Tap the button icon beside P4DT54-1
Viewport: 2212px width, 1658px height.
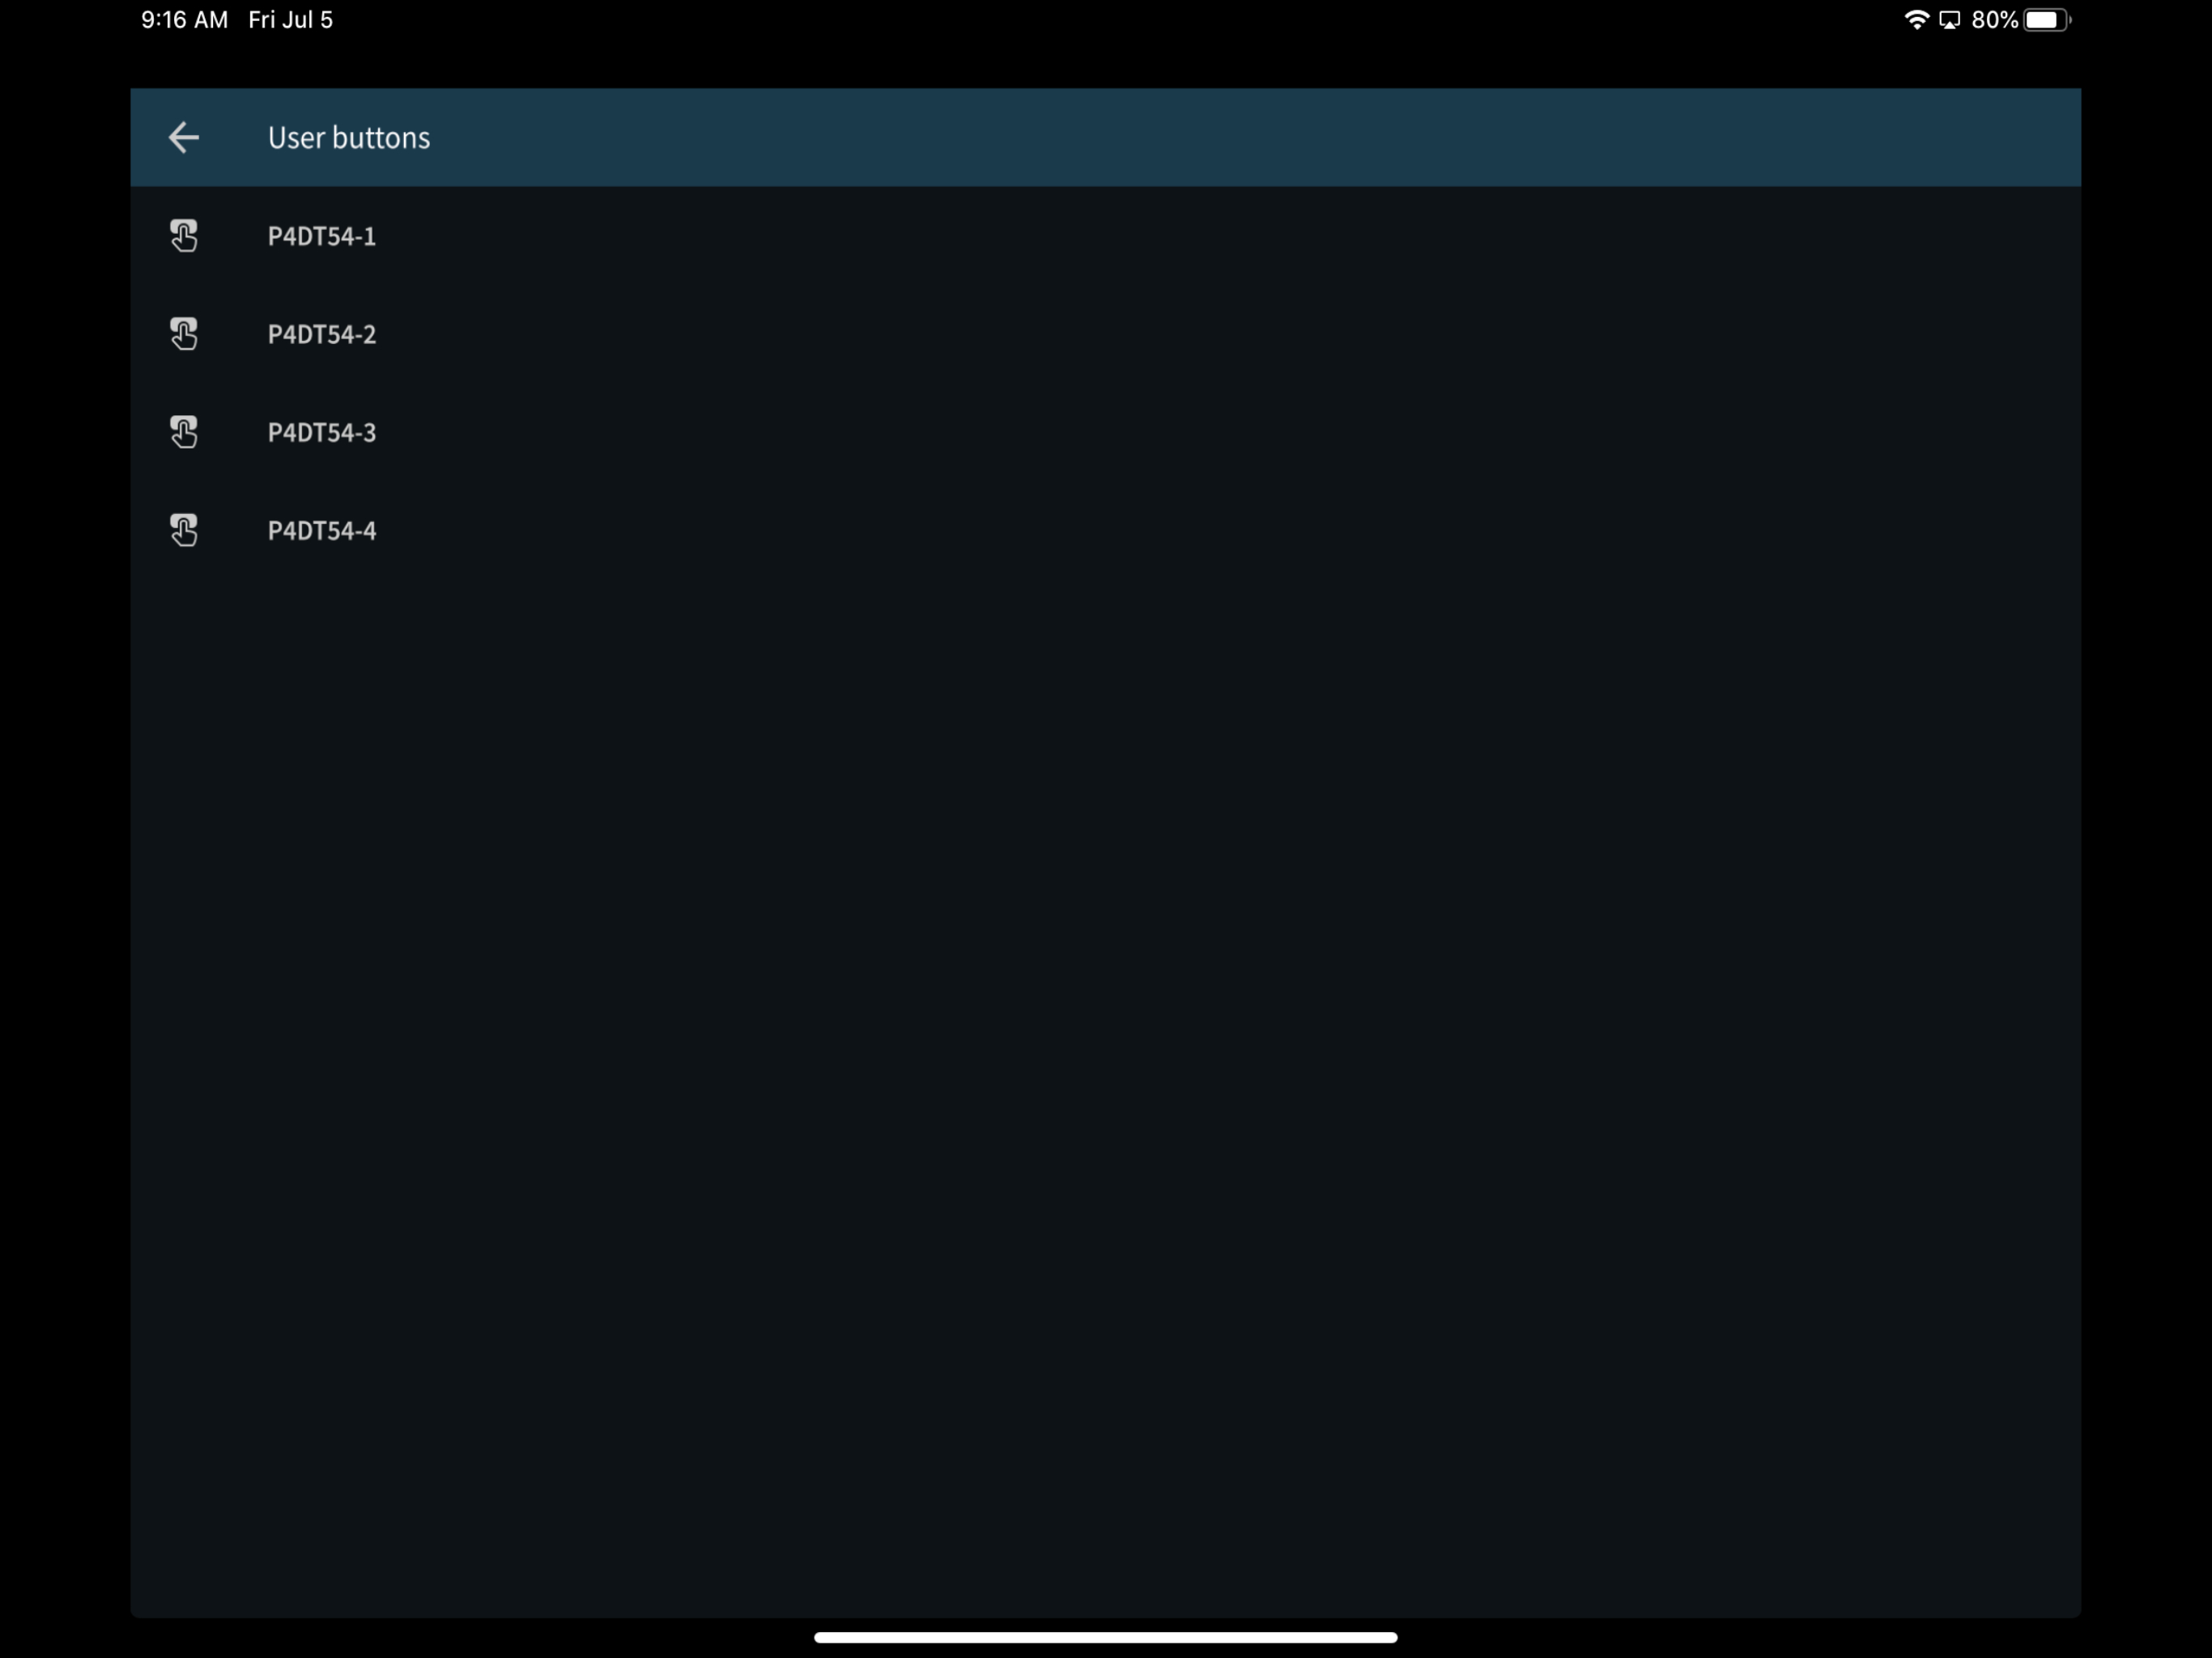coord(183,236)
